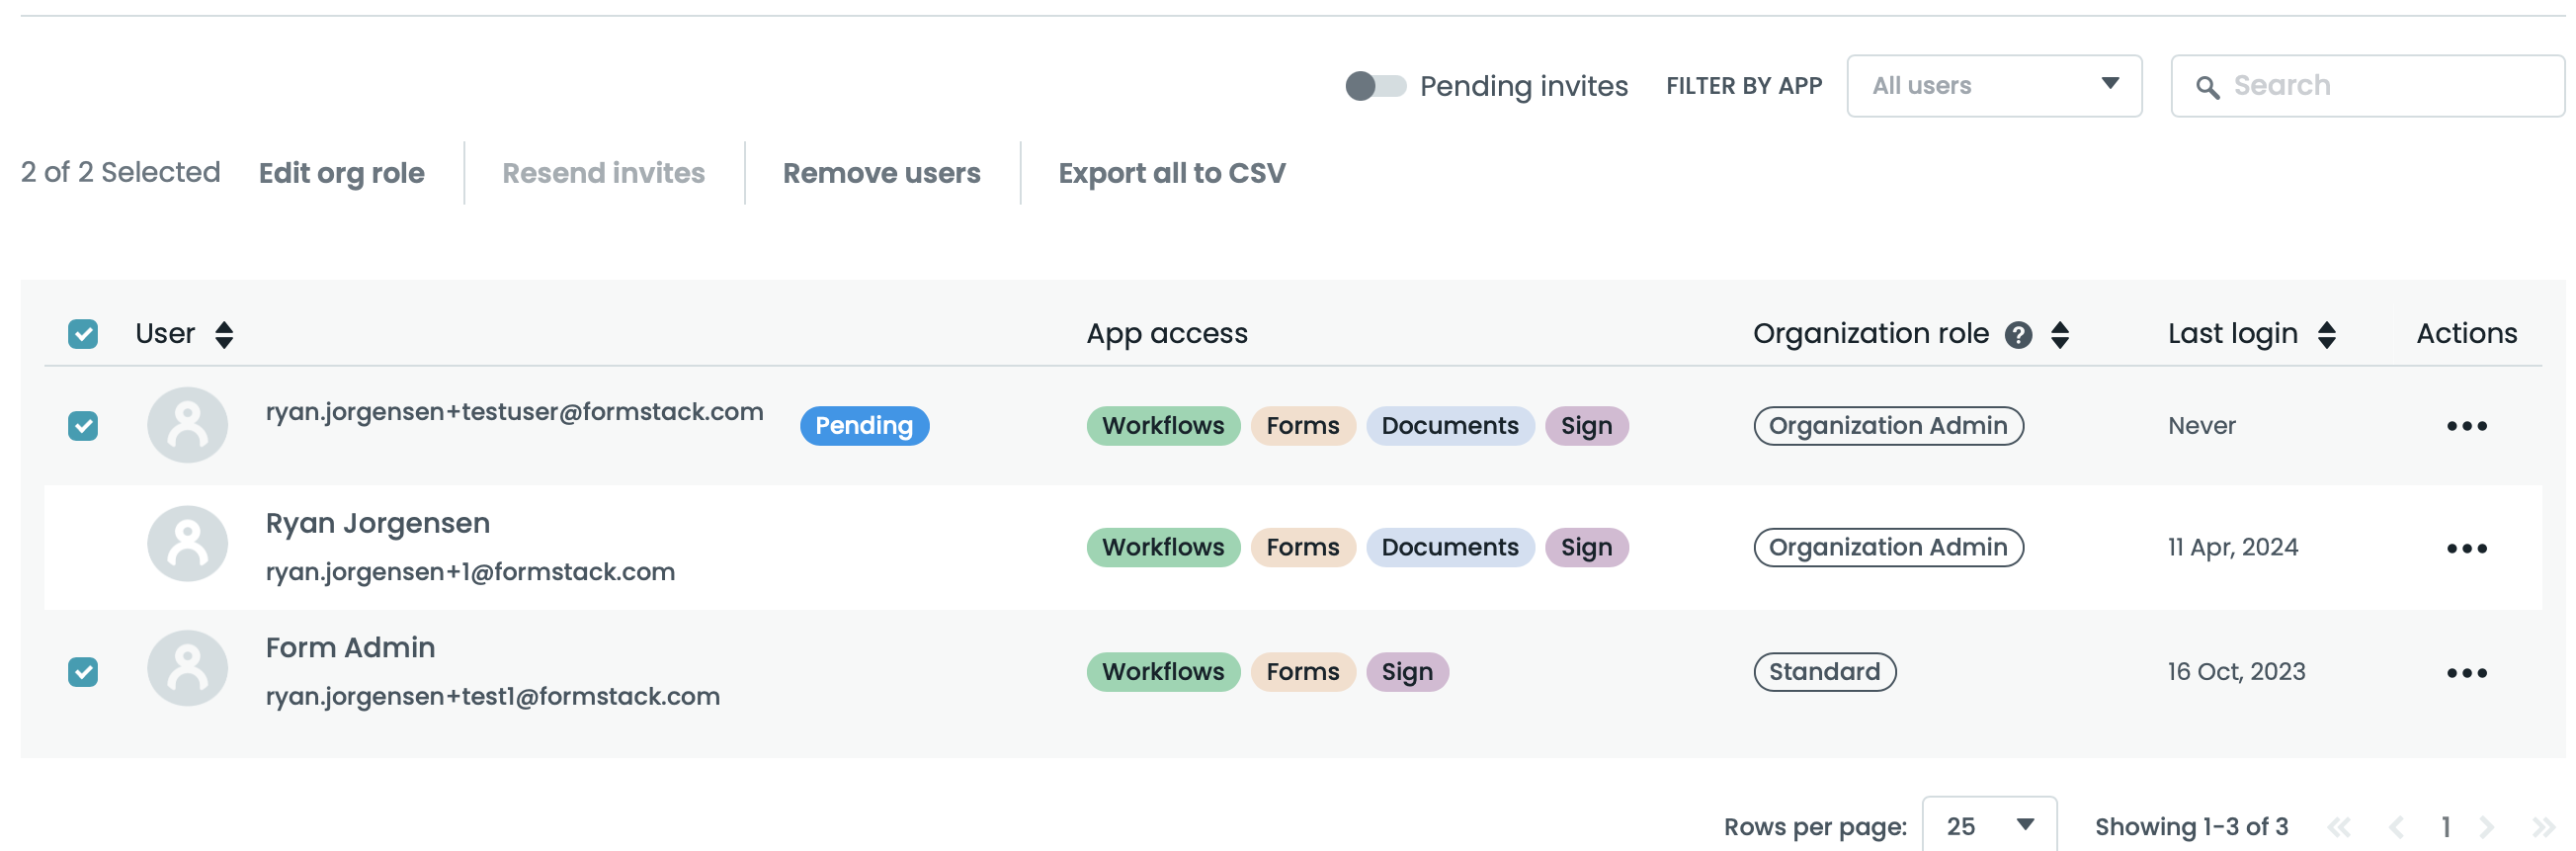Deselect the pending testuser row checkbox

coord(83,426)
